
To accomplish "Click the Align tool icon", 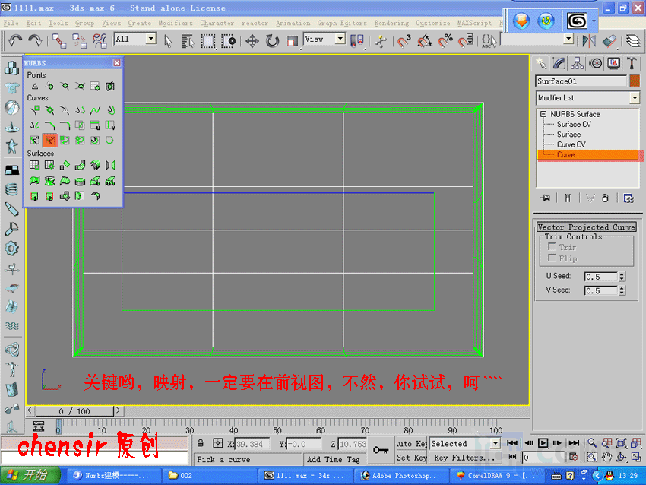I will 609,40.
